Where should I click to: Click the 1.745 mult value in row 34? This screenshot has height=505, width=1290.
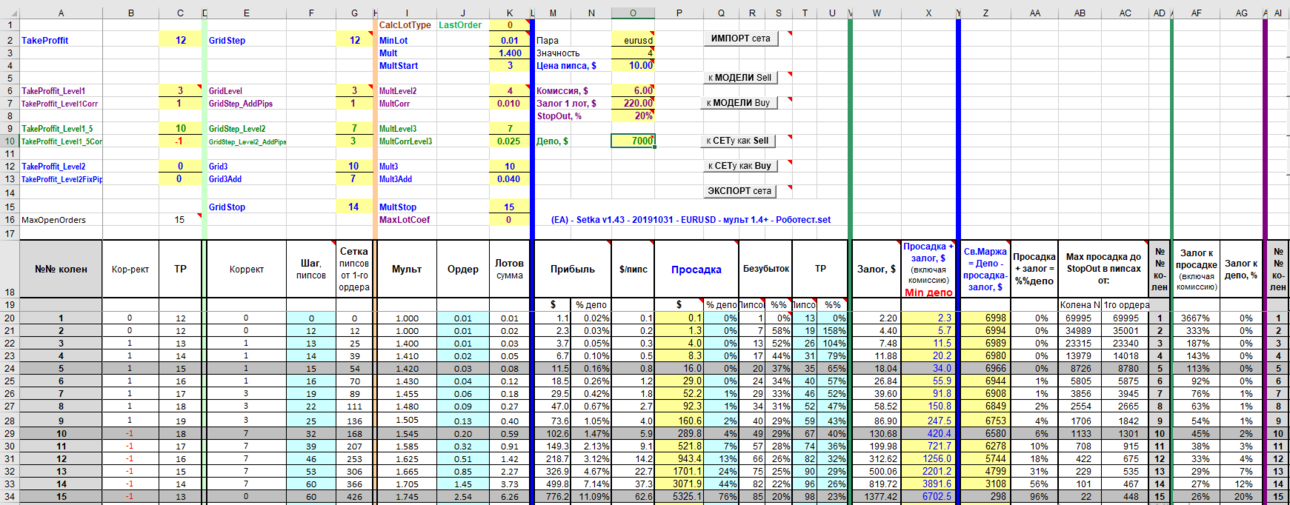click(x=406, y=497)
